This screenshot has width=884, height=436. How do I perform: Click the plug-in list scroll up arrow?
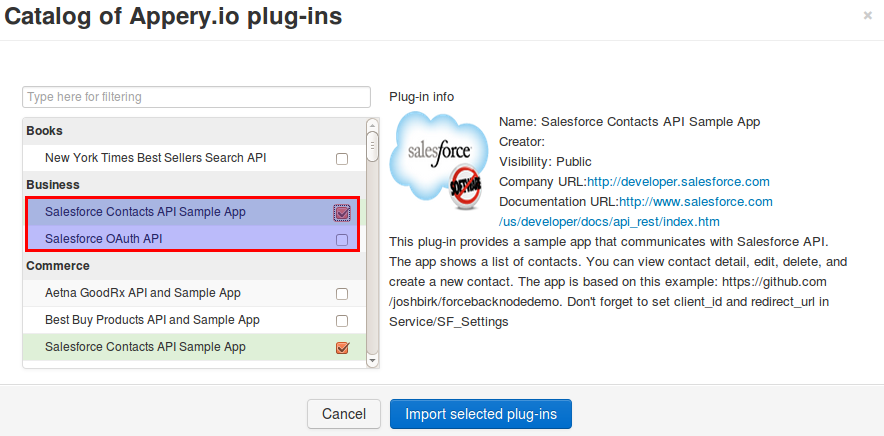point(372,125)
